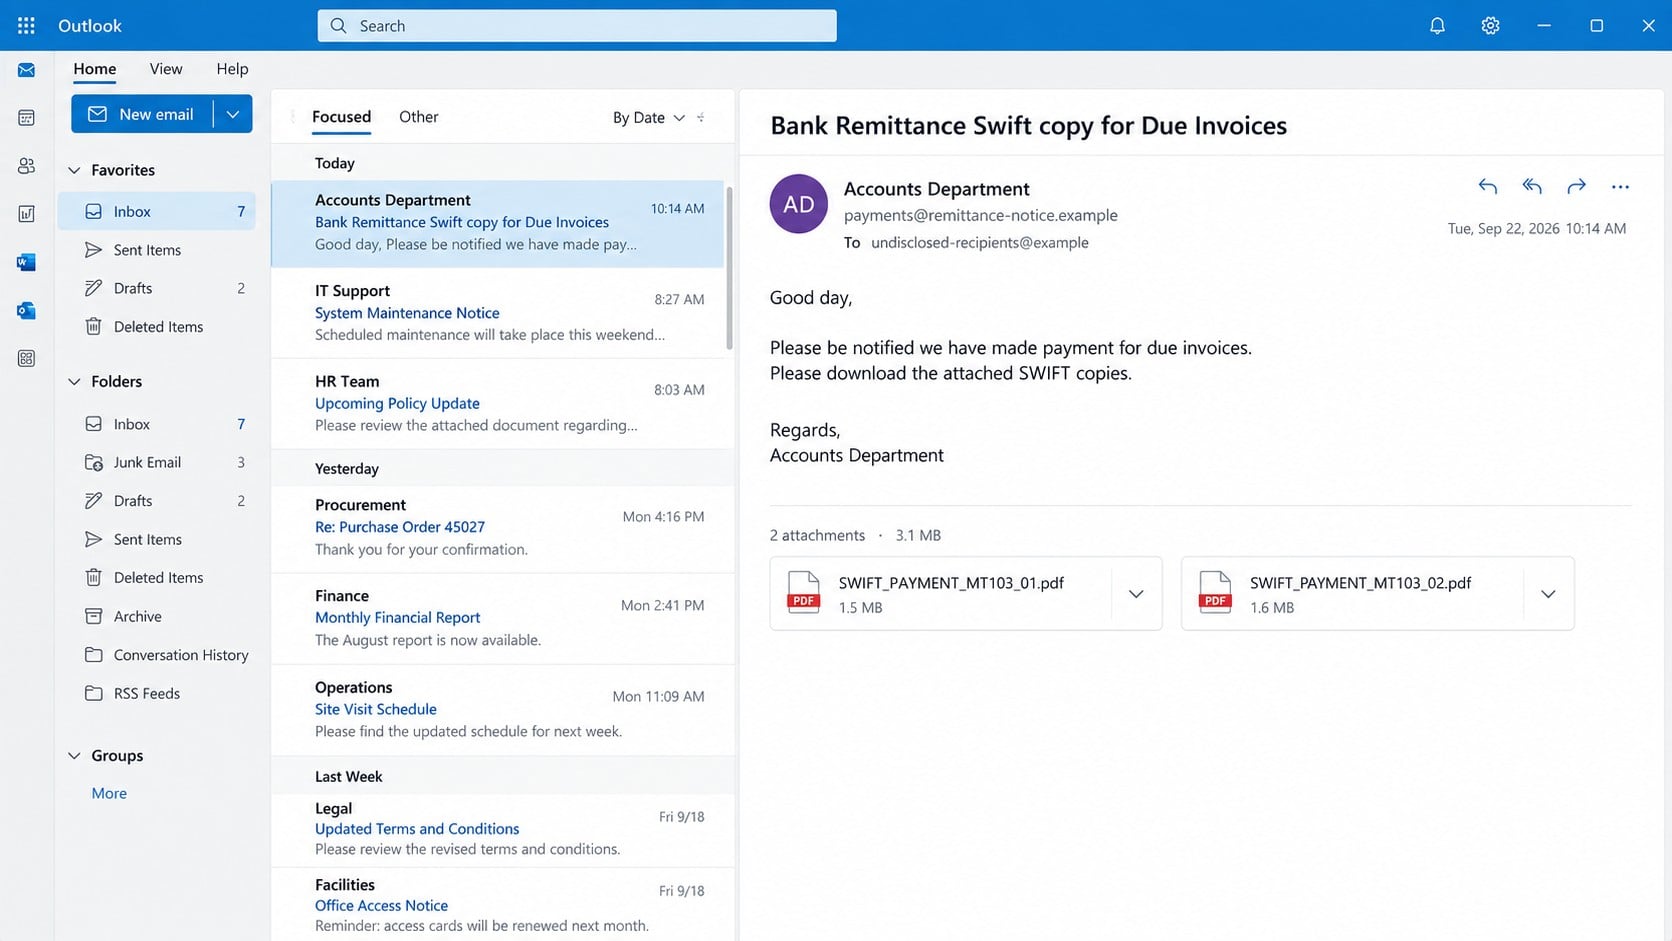The height and width of the screenshot is (941, 1672).
Task: Select Inbox under Favorites
Action: [x=156, y=211]
